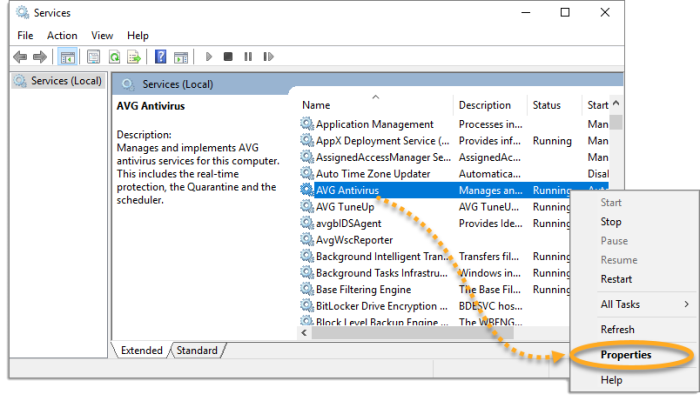
Task: Click the horizontal scrollbar thumb
Action: point(412,333)
